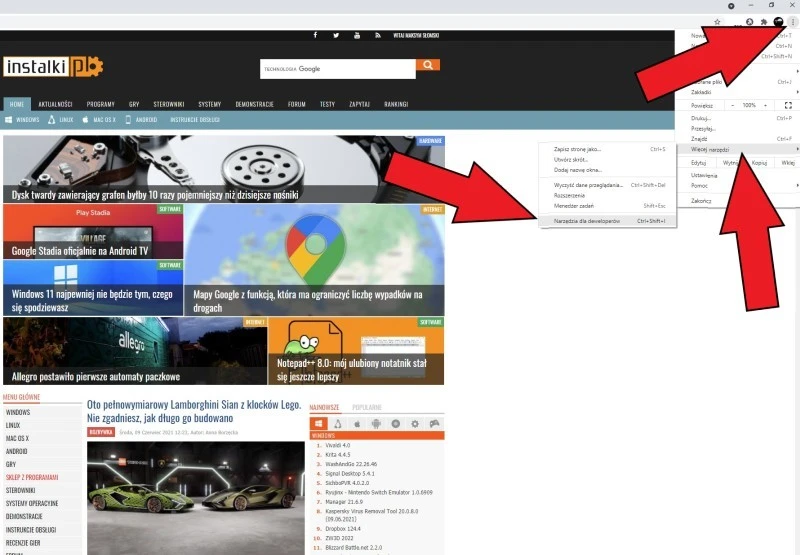Open the YouTube icon in top bar
The image size is (800, 555).
coord(357,35)
